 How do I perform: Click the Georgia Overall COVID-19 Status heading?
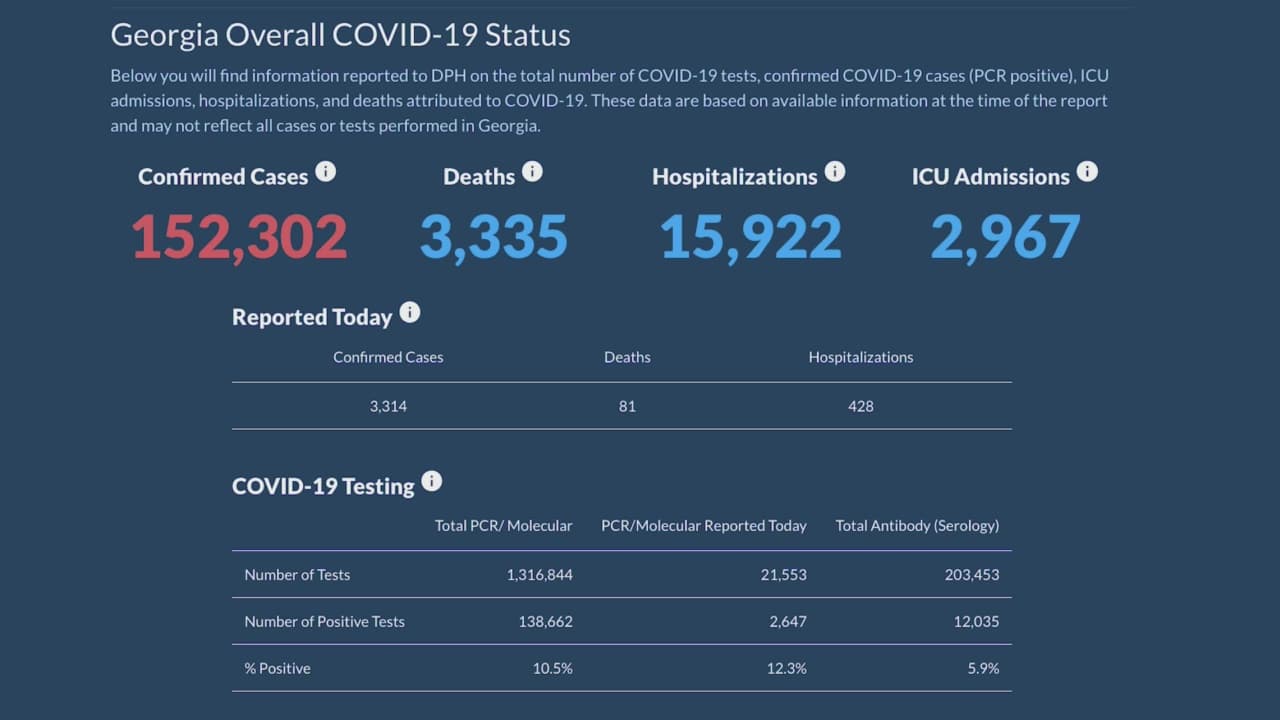tap(340, 35)
